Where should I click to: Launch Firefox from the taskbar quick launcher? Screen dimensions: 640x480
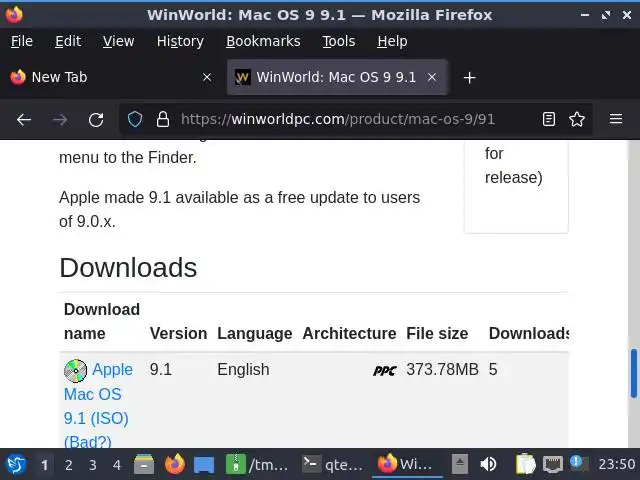click(175, 464)
